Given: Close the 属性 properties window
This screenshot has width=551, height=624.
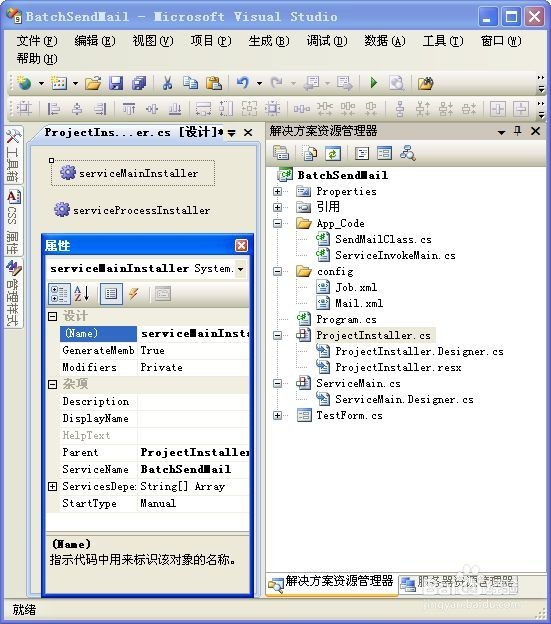Looking at the screenshot, I should click(241, 245).
